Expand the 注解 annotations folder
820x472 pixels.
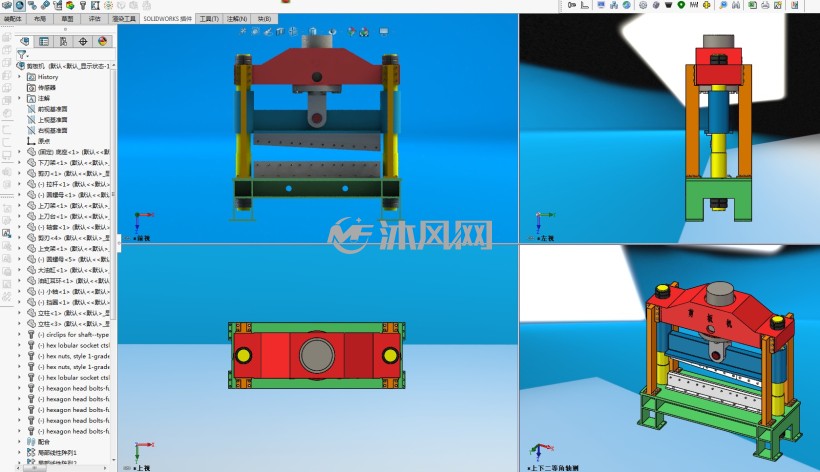click(19, 98)
